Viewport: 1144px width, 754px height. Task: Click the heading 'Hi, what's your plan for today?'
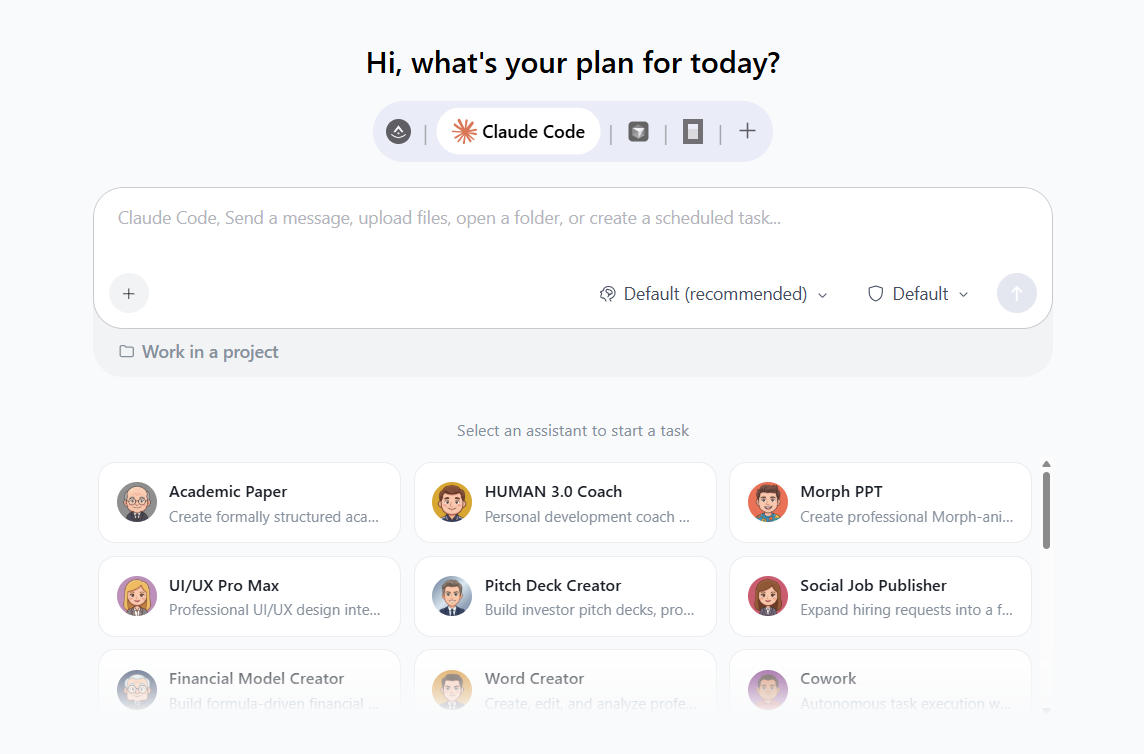573,64
